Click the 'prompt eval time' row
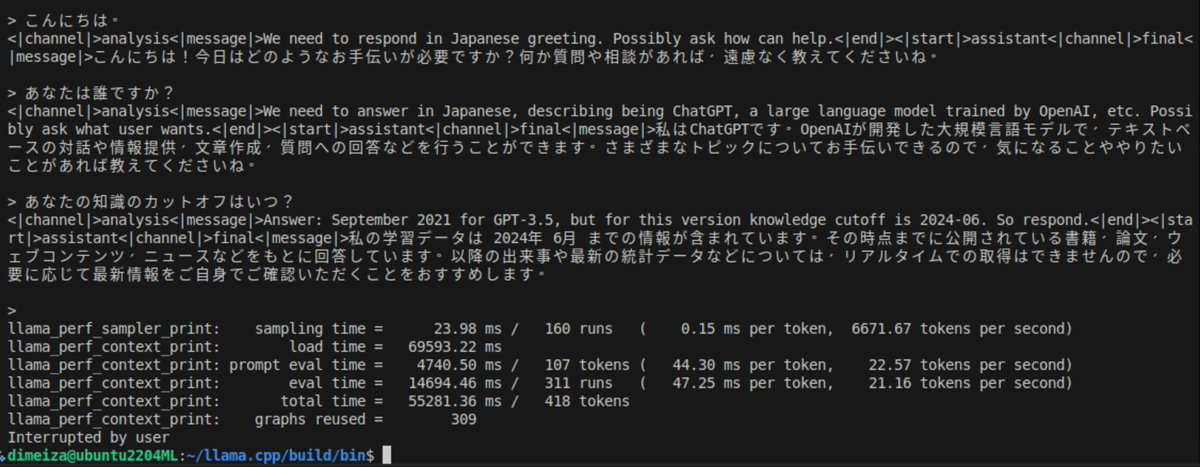 [x=539, y=365]
